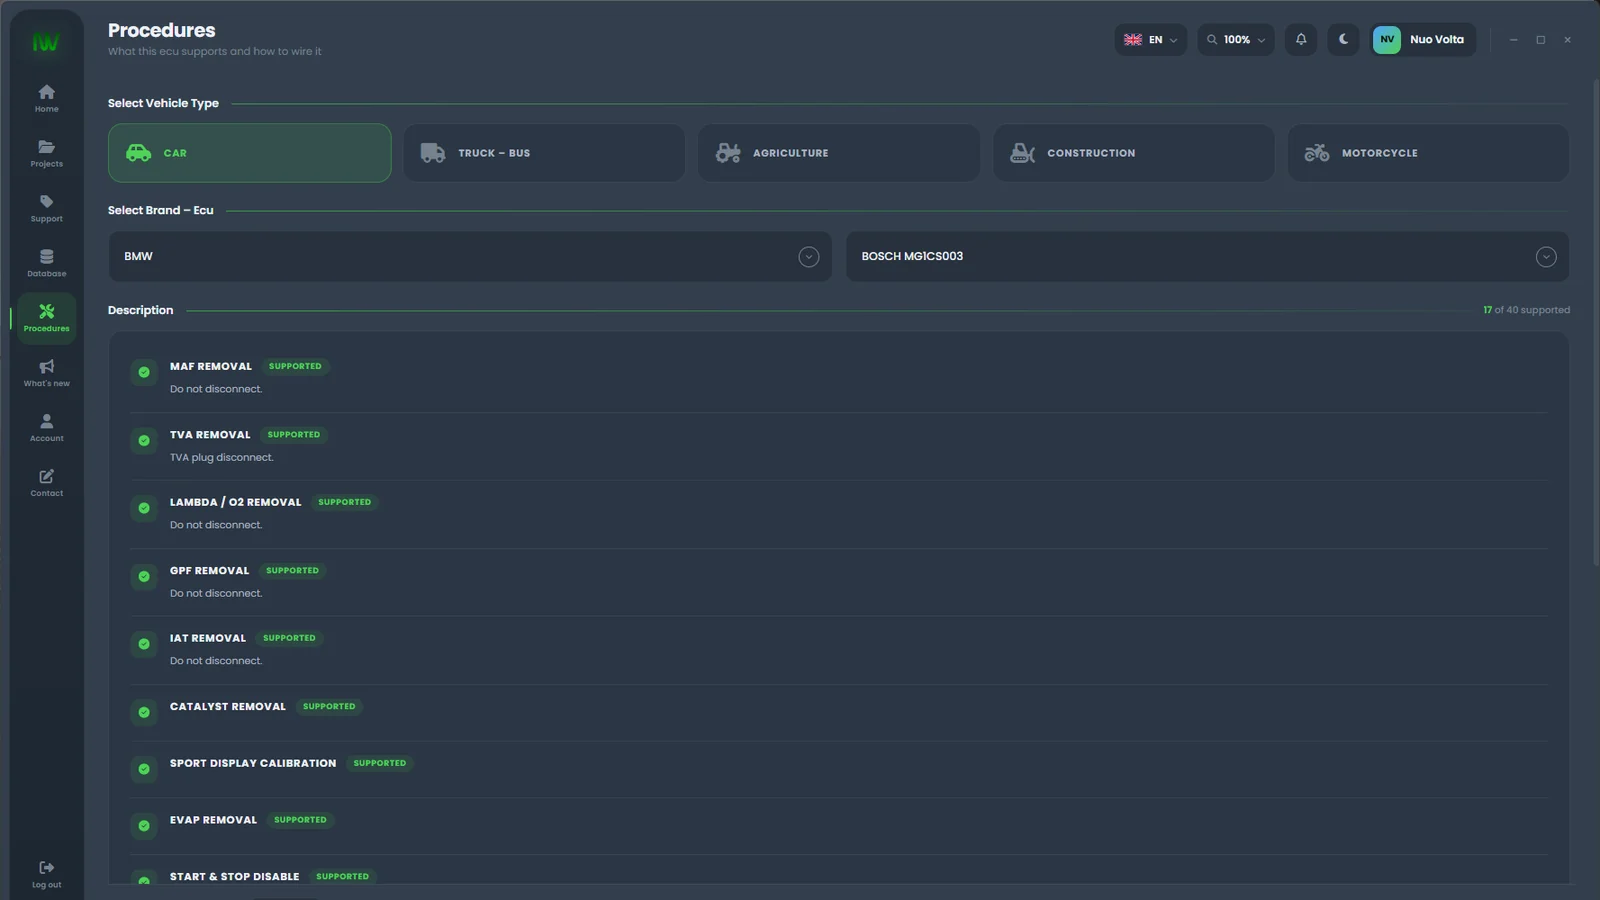Open the Projects folder section
Viewport: 1600px width, 900px height.
(46, 153)
